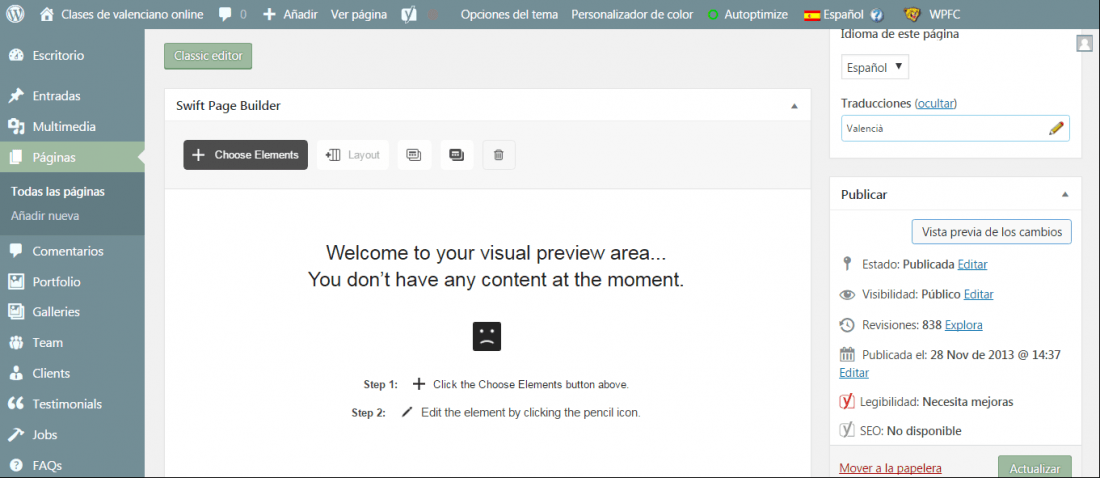Open Añadir nueva submenu item

(45, 216)
